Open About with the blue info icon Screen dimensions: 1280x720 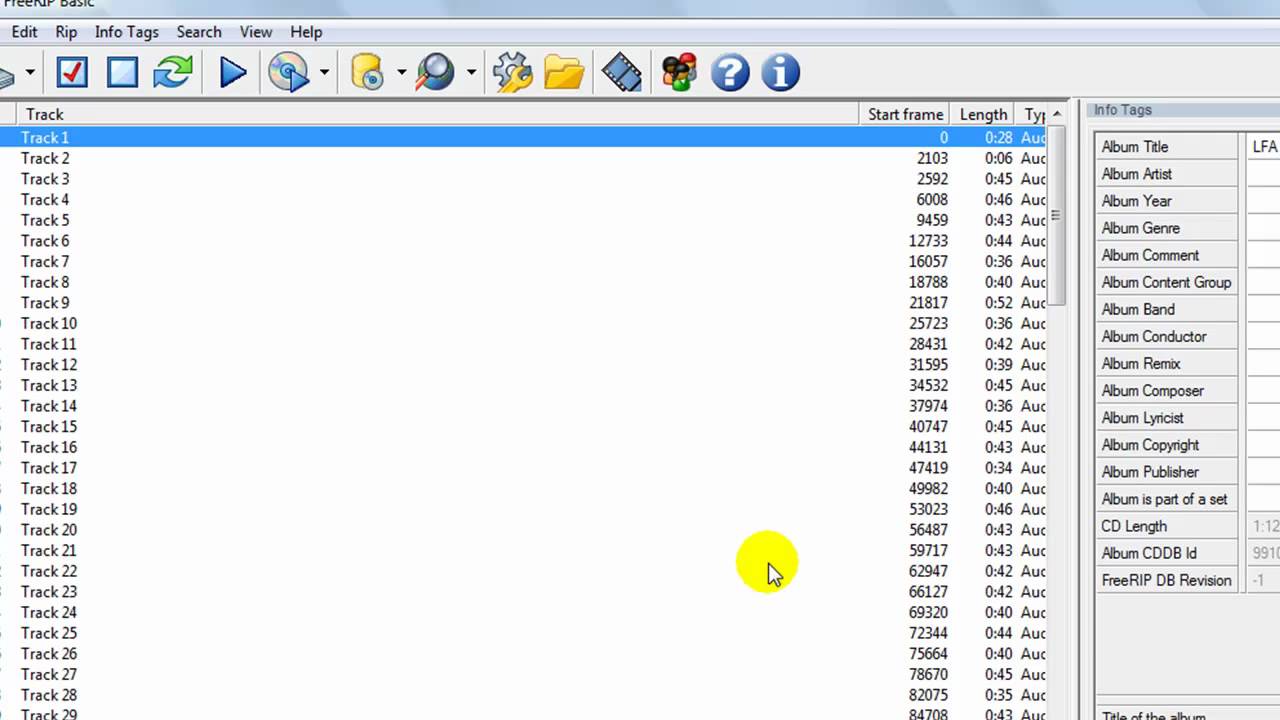tap(780, 72)
